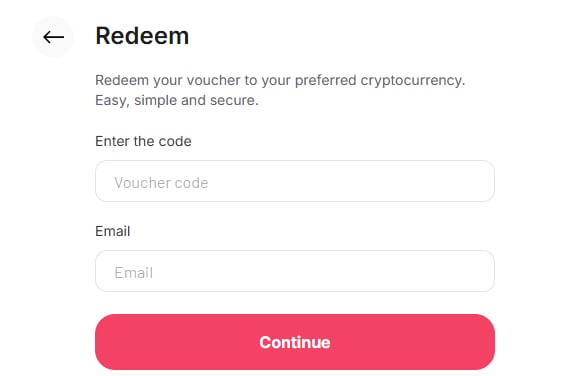580x376 pixels.
Task: Select the Email placeholder text in the box
Action: click(x=134, y=273)
